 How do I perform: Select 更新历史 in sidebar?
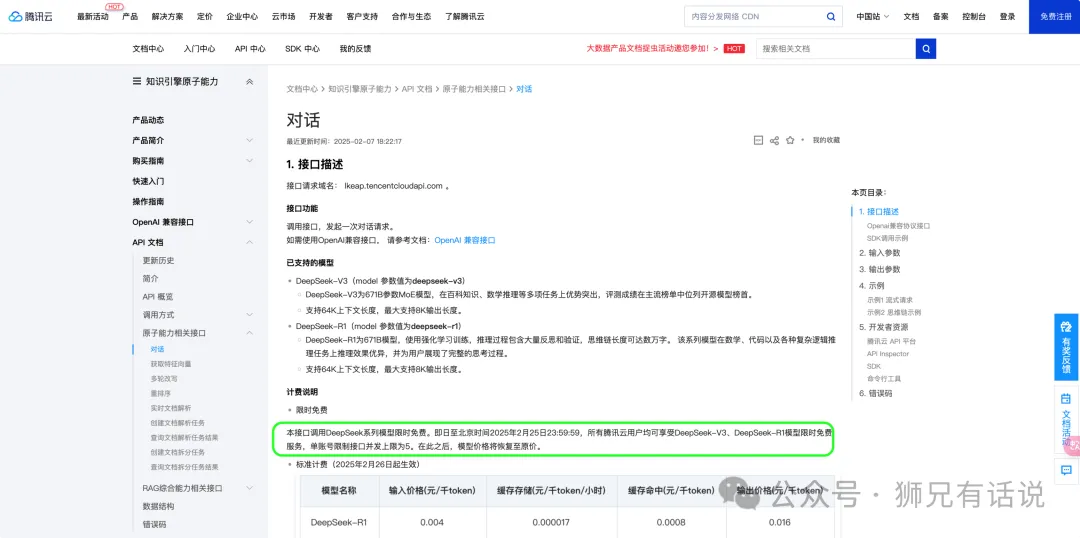tap(158, 260)
